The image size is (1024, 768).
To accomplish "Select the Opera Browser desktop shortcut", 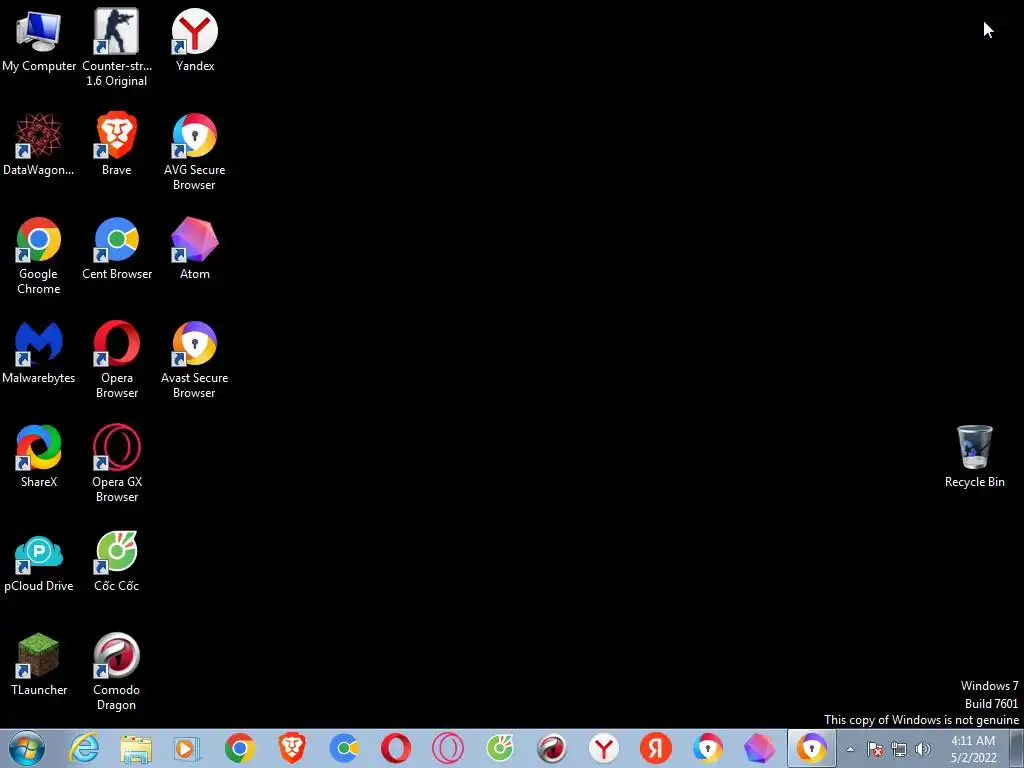I will (116, 359).
